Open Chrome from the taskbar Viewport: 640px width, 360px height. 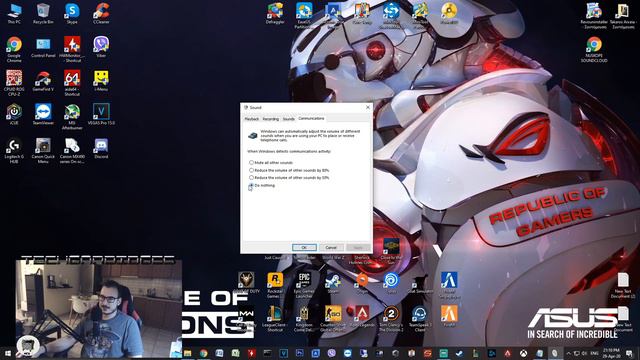pos(203,353)
